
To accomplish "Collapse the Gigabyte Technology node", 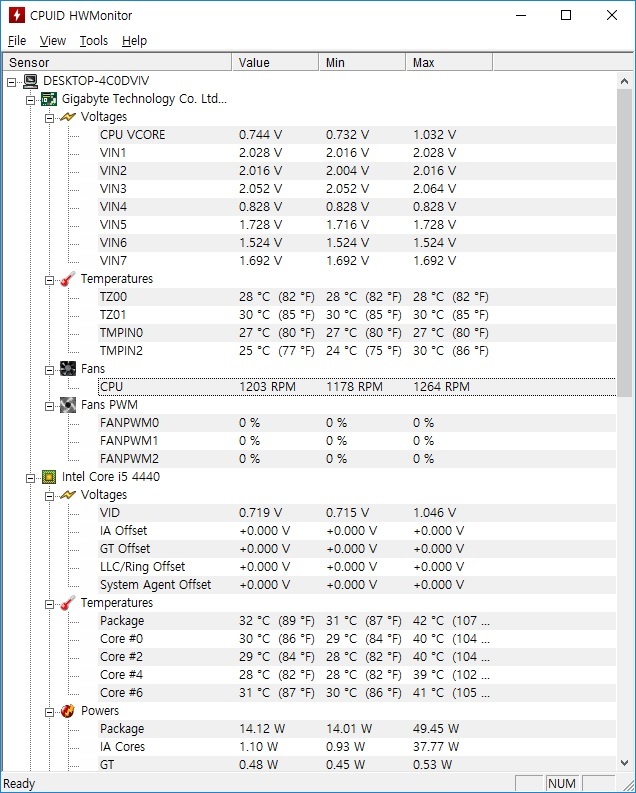I will (30, 100).
